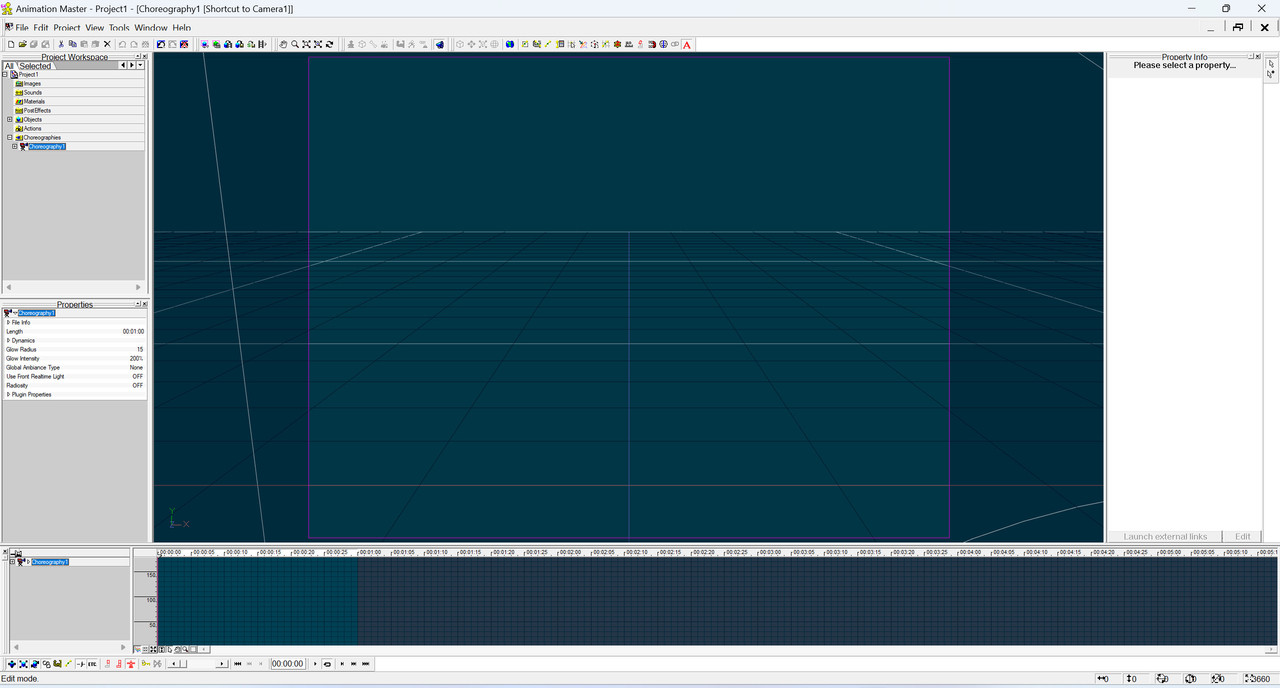Jump to the first frame button
Viewport: 1280px width, 688px height.
tap(237, 664)
